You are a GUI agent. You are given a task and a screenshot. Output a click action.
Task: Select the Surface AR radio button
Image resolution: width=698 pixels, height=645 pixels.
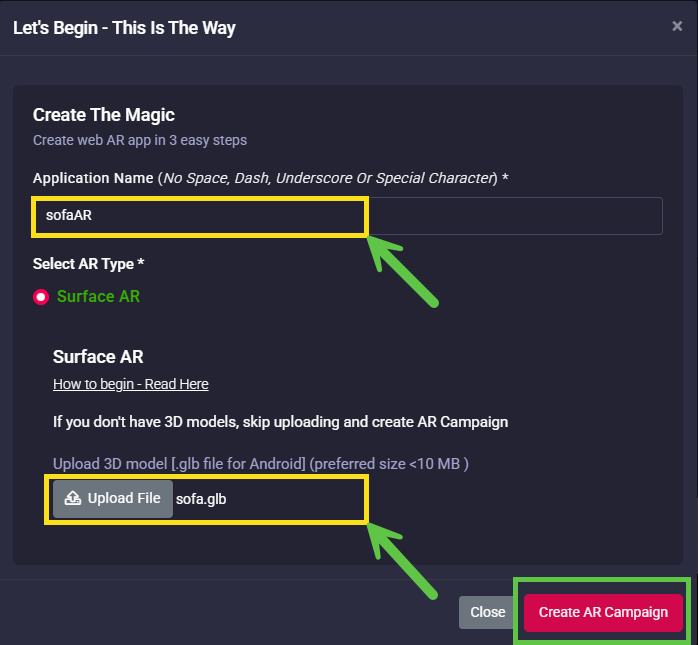click(41, 297)
